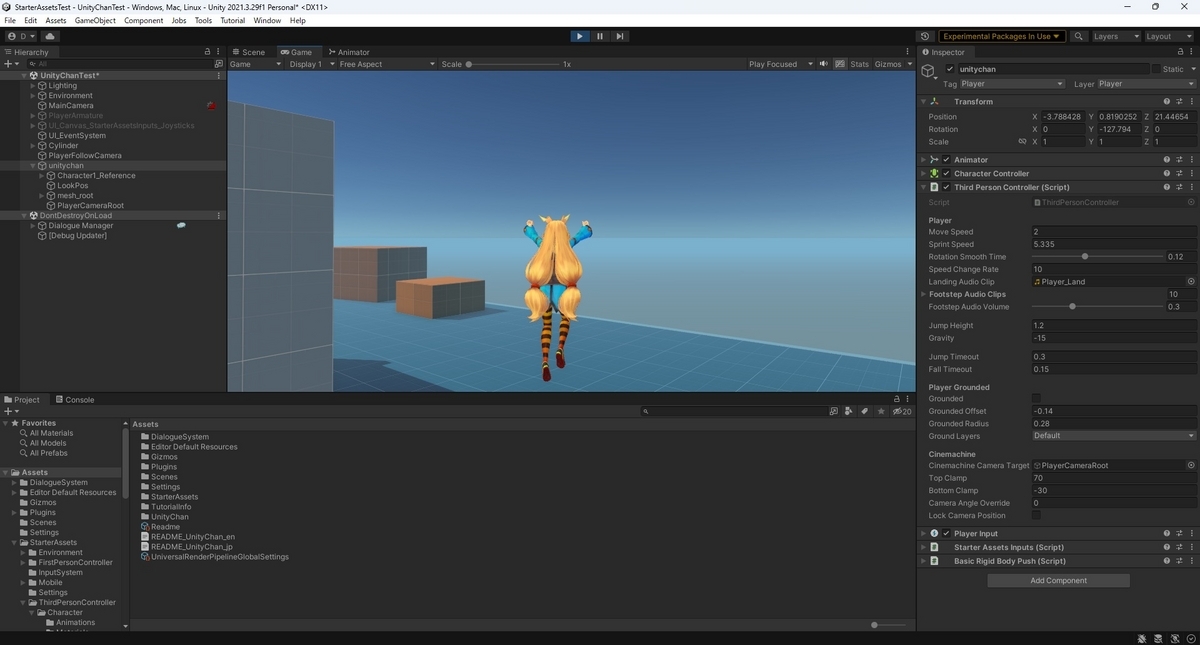This screenshot has width=1200, height=645.
Task: Click the Project favorites star icon
Action: click(x=881, y=411)
